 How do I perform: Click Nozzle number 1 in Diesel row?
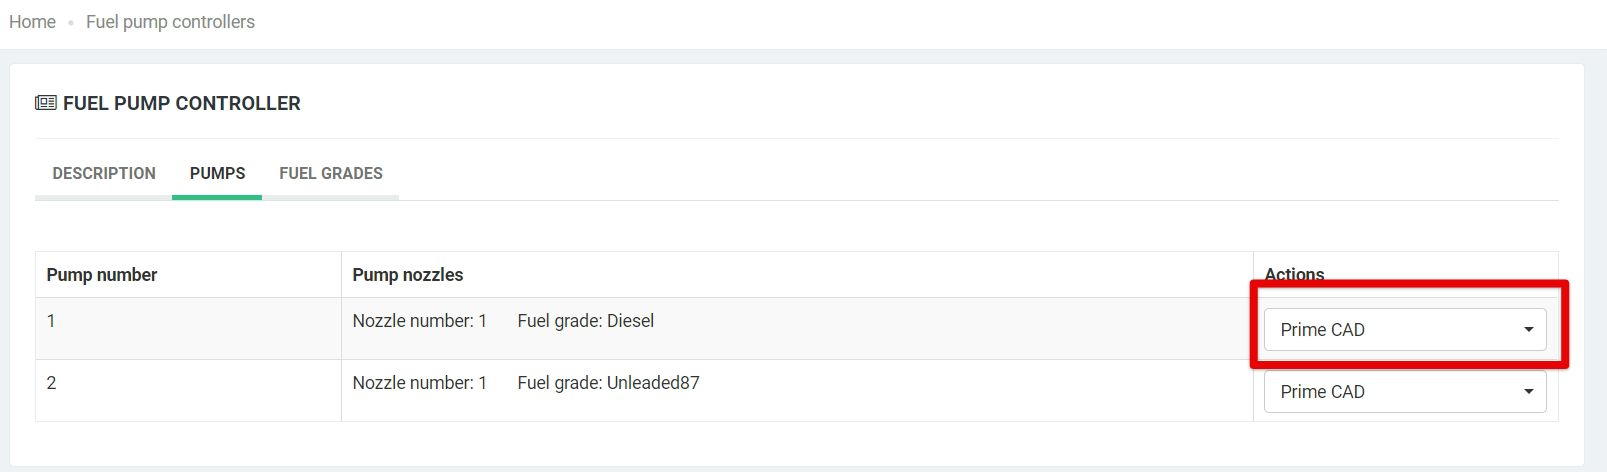pyautogui.click(x=419, y=321)
